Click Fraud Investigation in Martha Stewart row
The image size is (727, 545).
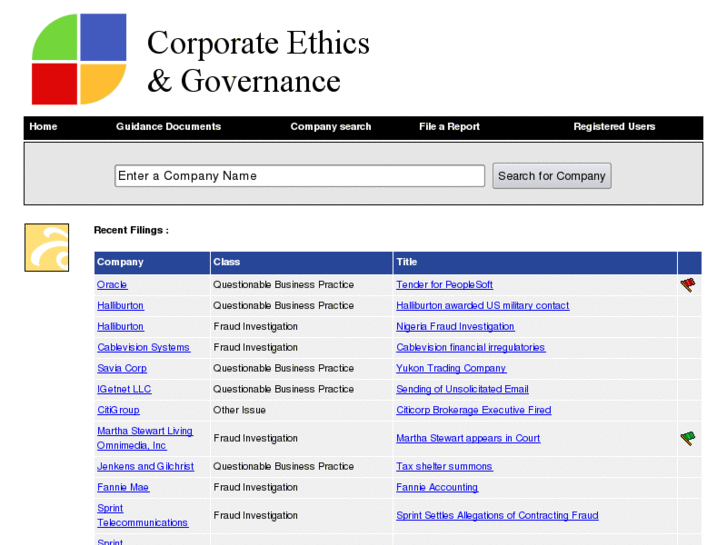point(255,438)
